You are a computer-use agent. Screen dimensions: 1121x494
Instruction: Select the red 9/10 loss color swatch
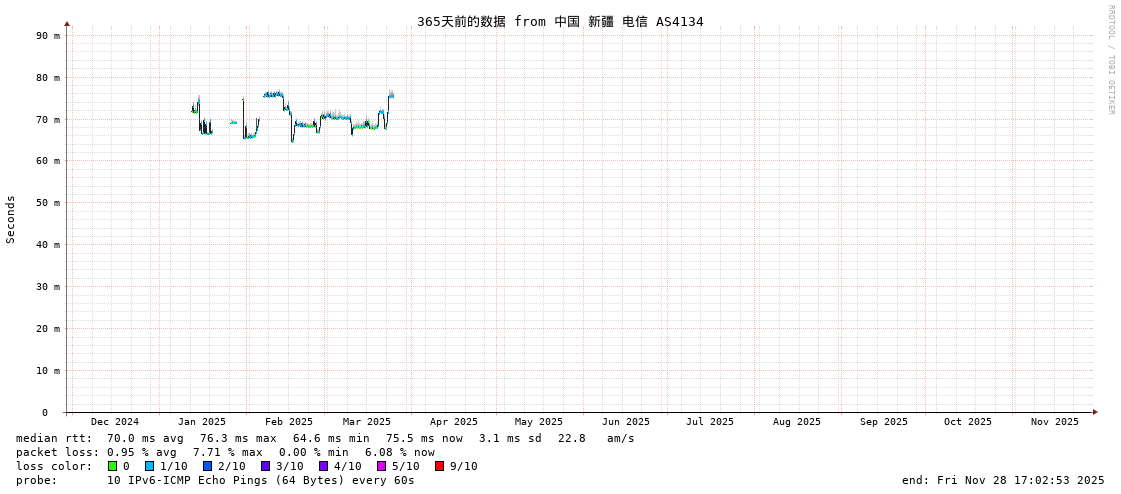pos(439,466)
